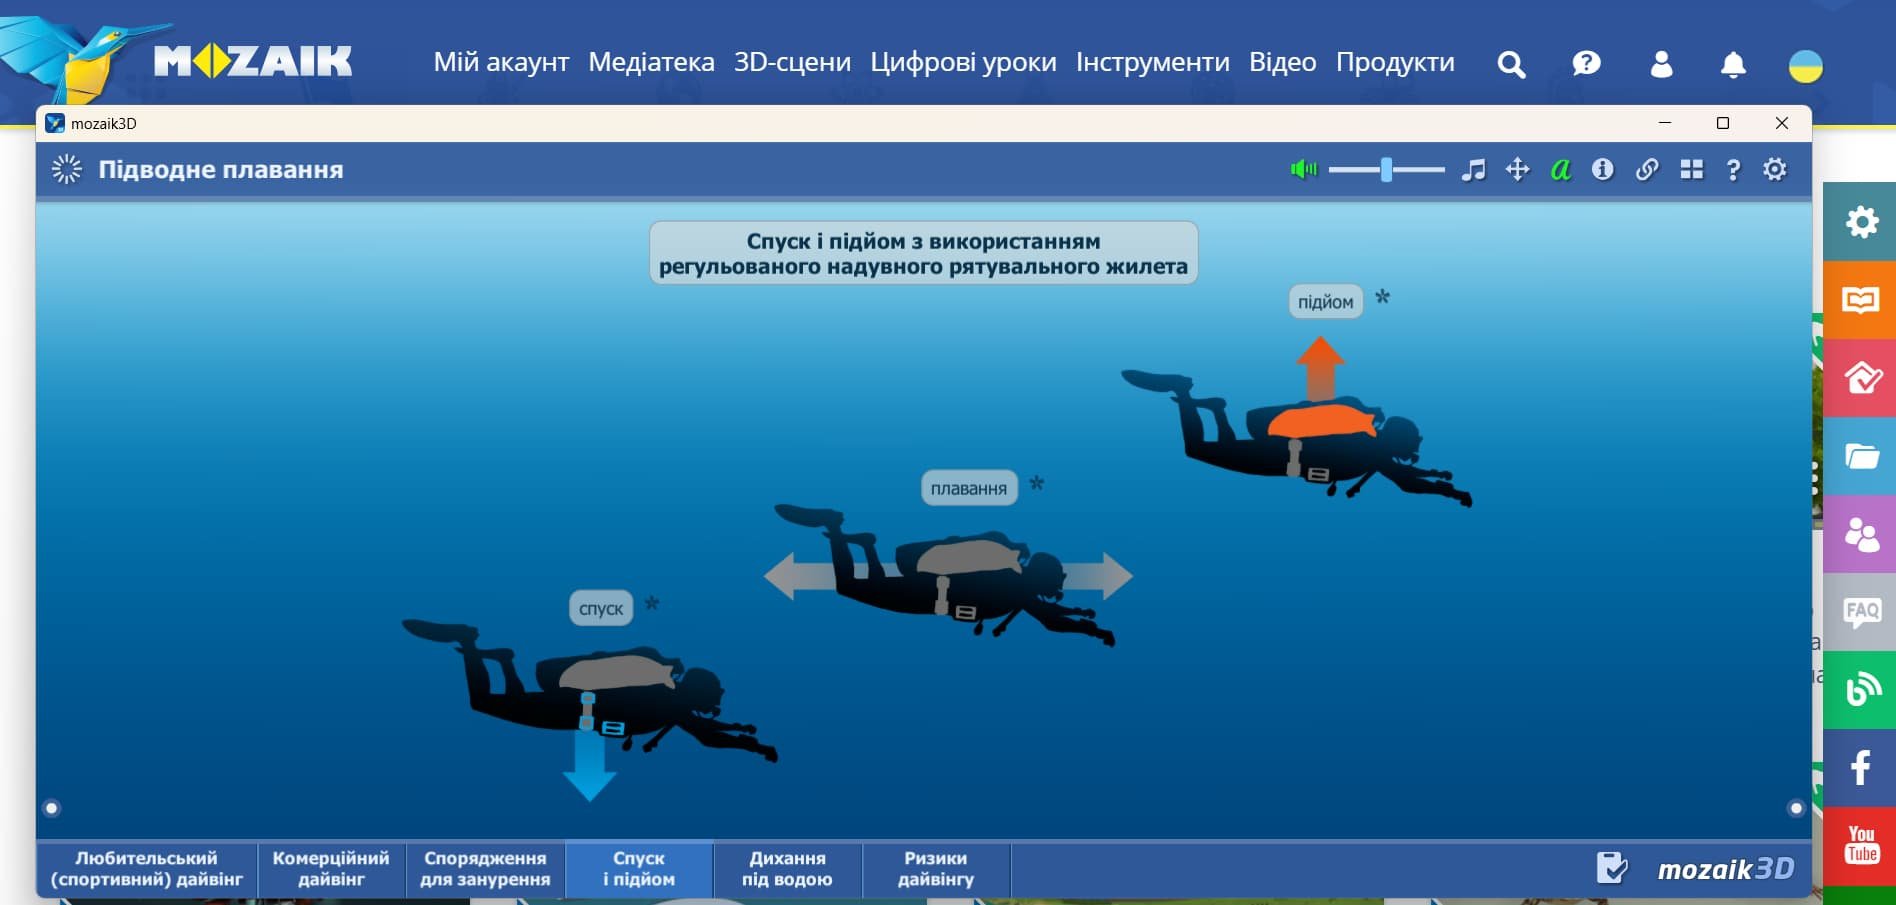Open the scene information icon
Image resolution: width=1896 pixels, height=905 pixels.
pos(1603,170)
